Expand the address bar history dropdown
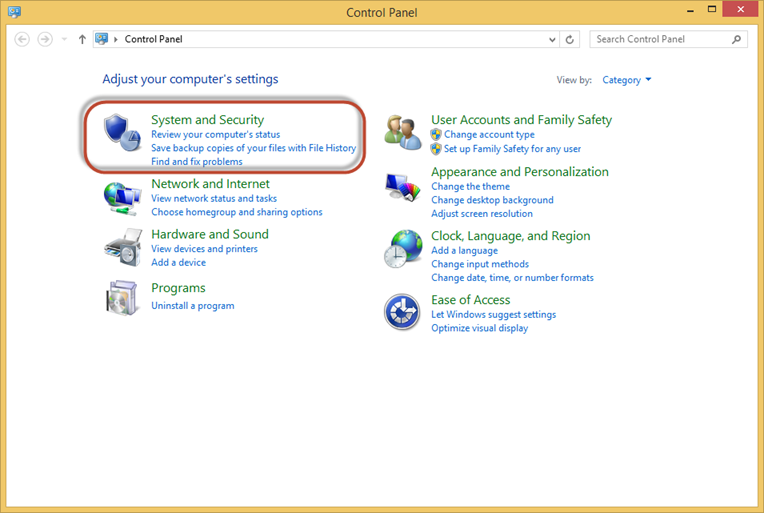Image resolution: width=764 pixels, height=513 pixels. [552, 39]
